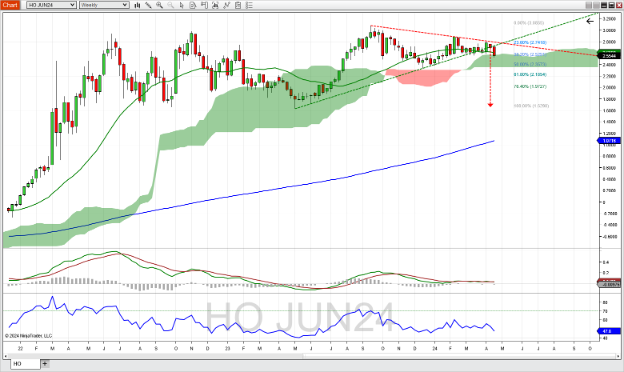Image resolution: width=624 pixels, height=372 pixels.
Task: Click the zoom in magnifier icon
Action: click(x=159, y=5)
